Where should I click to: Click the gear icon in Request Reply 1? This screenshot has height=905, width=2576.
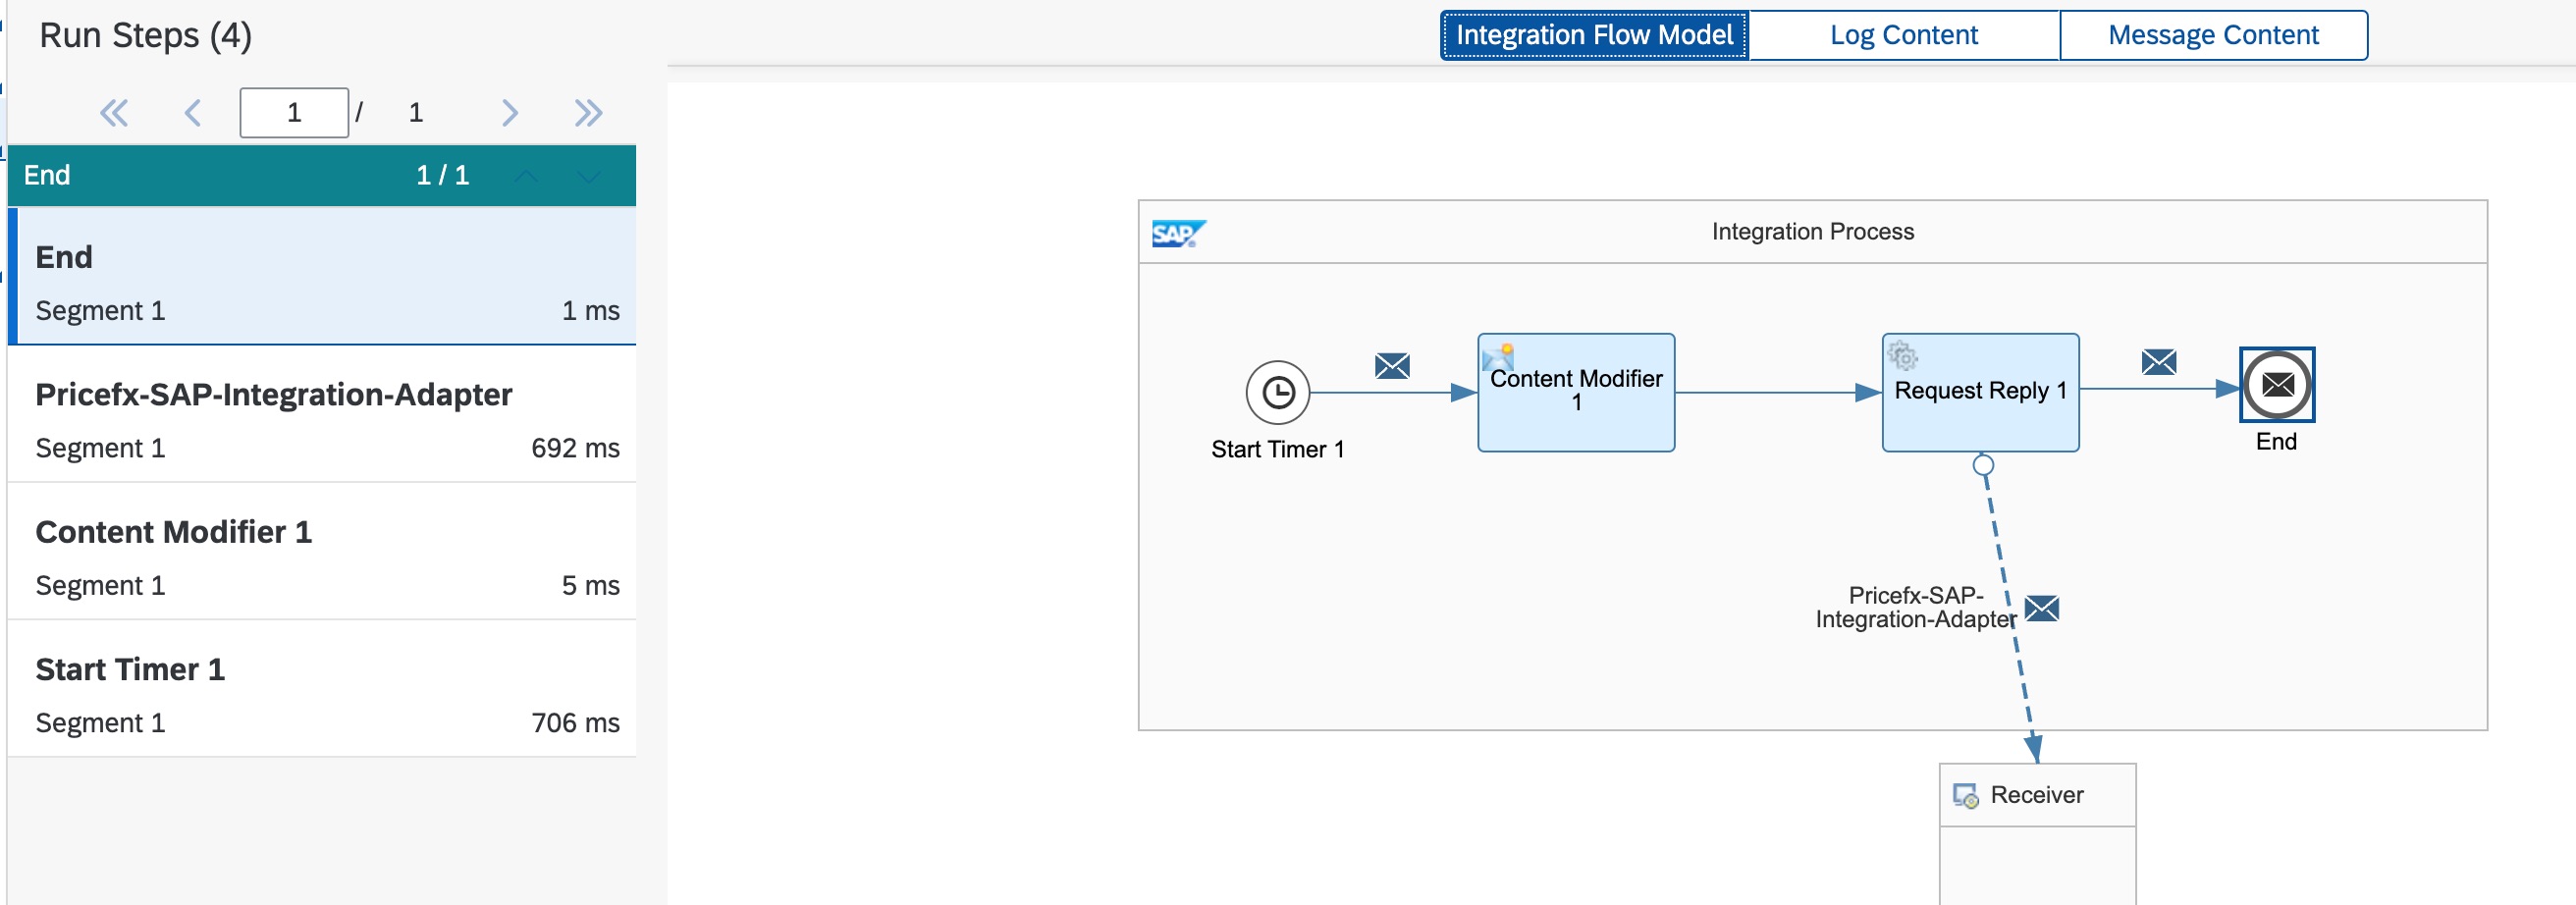(1902, 356)
